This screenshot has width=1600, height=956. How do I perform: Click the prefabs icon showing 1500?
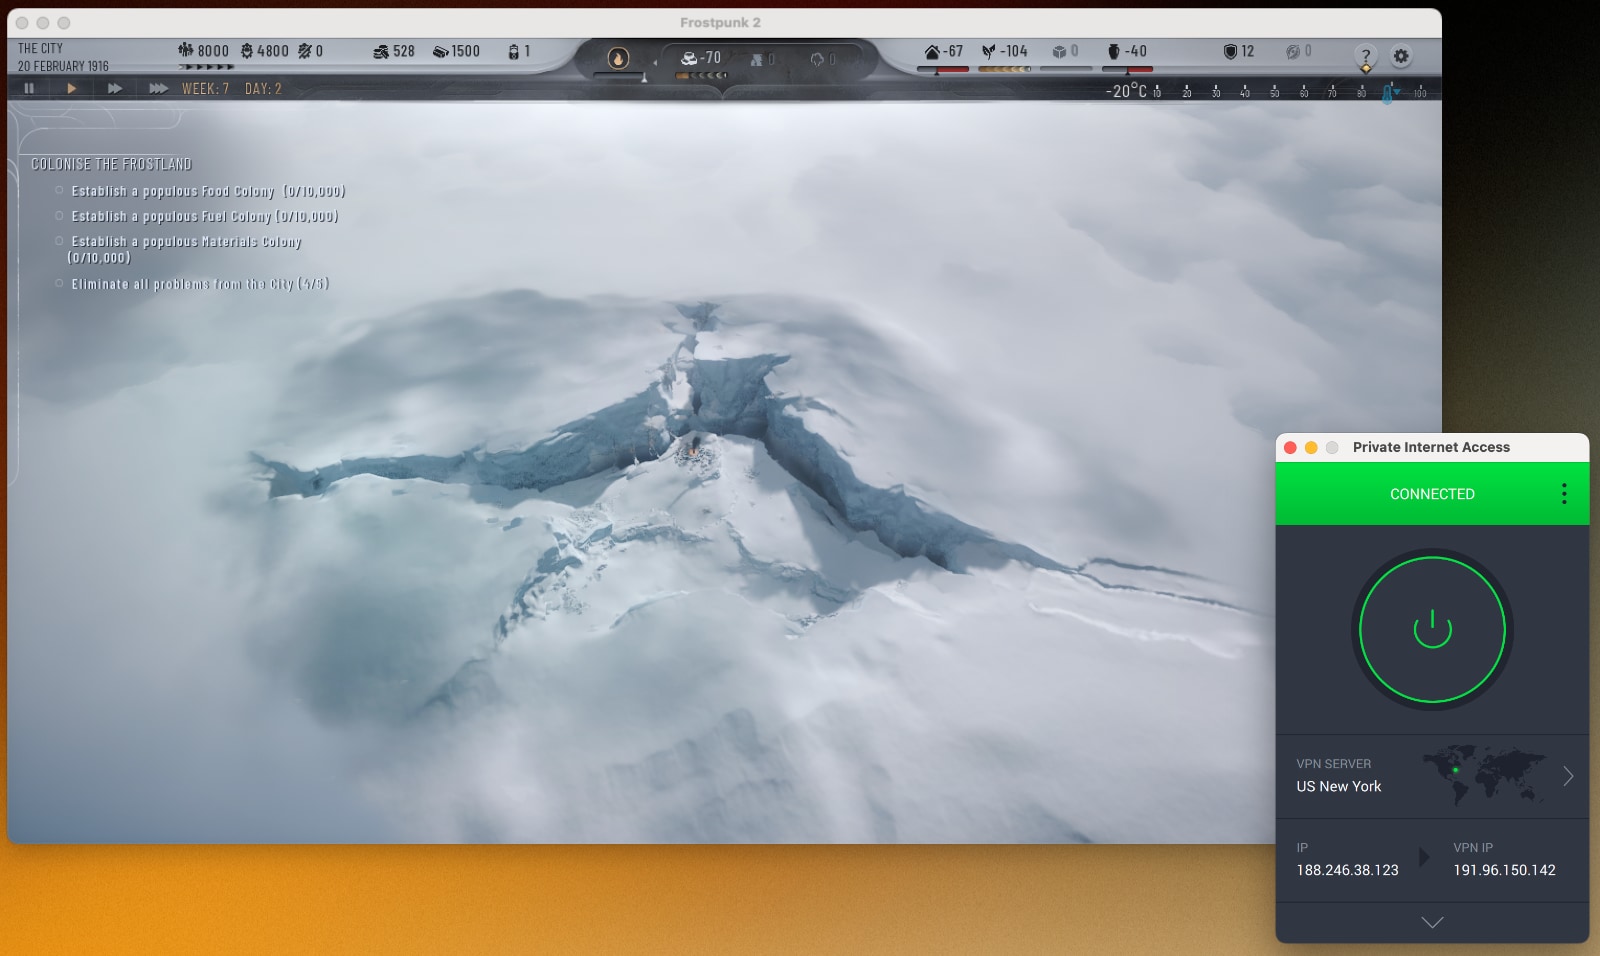[x=440, y=52]
